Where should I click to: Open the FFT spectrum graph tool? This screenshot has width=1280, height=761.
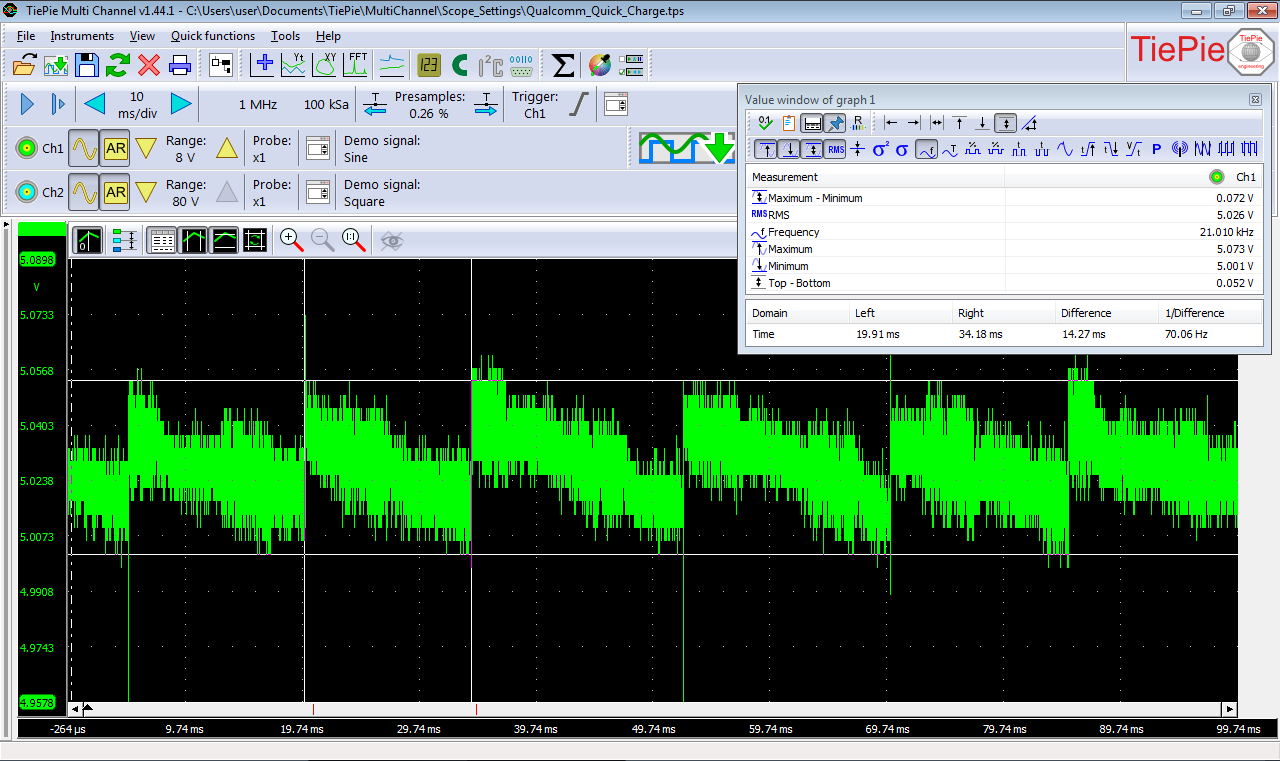click(x=356, y=65)
